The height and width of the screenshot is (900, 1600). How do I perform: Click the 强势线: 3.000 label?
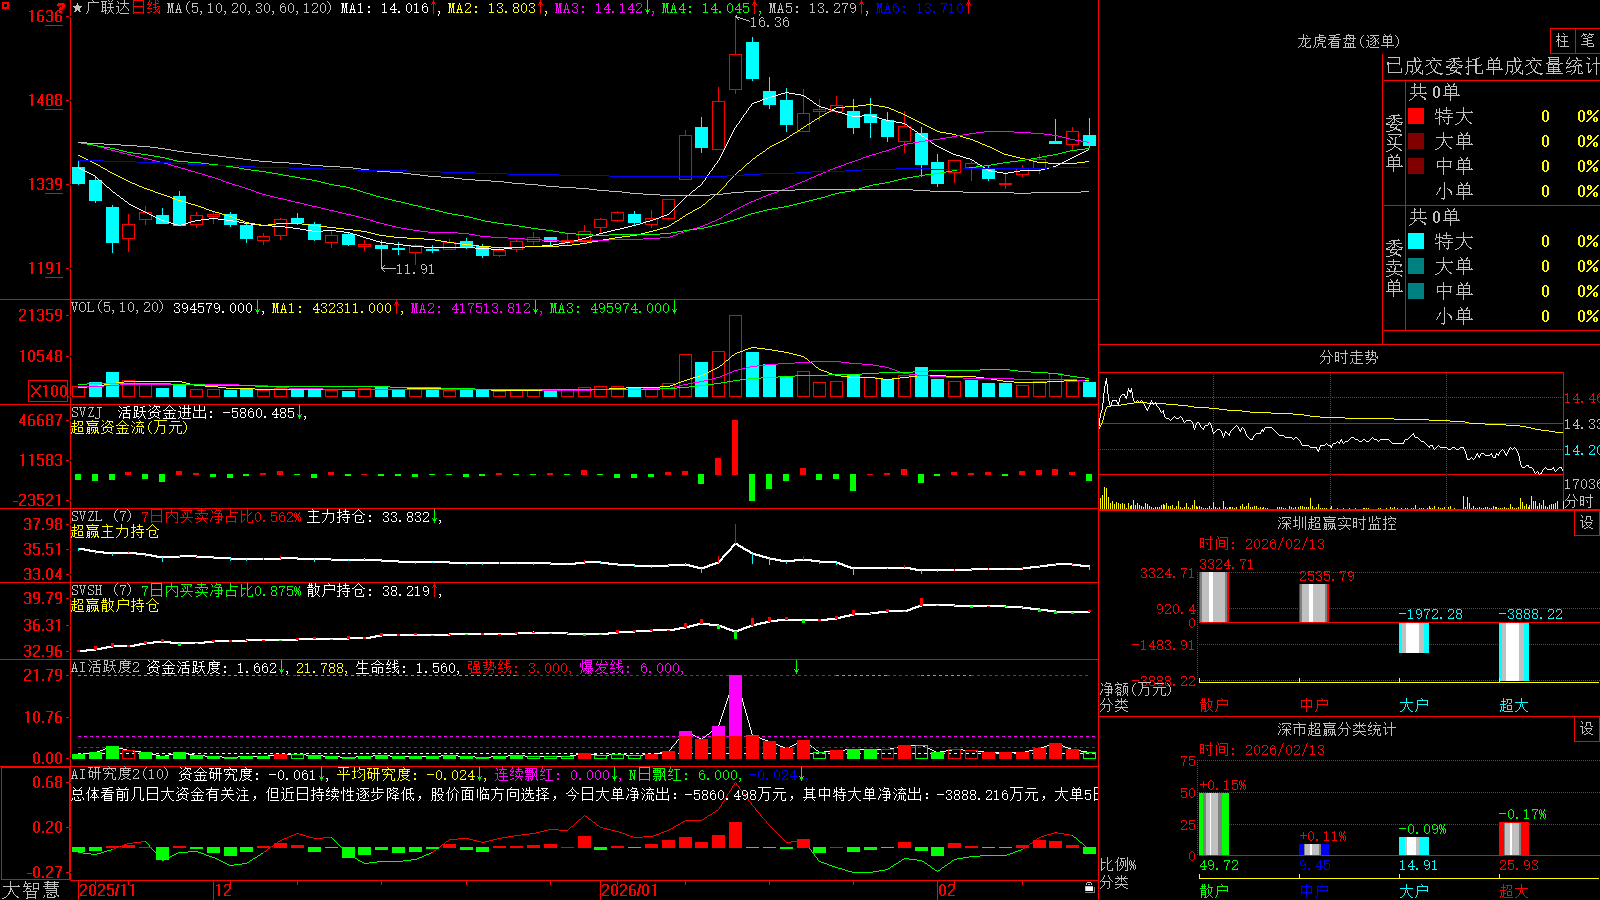pyautogui.click(x=519, y=668)
